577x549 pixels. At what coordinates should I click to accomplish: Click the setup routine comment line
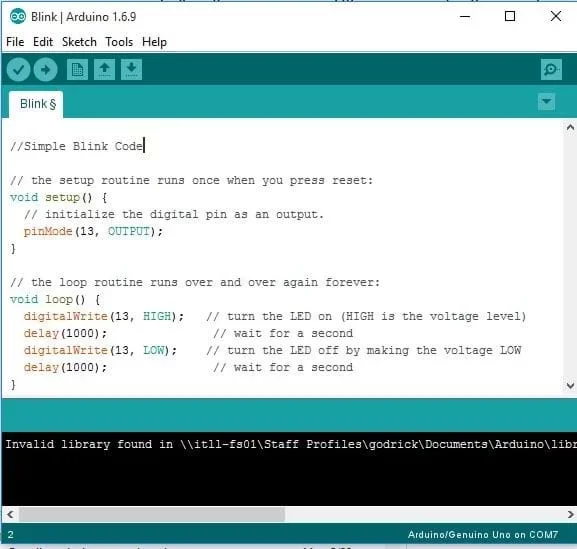pyautogui.click(x=191, y=181)
